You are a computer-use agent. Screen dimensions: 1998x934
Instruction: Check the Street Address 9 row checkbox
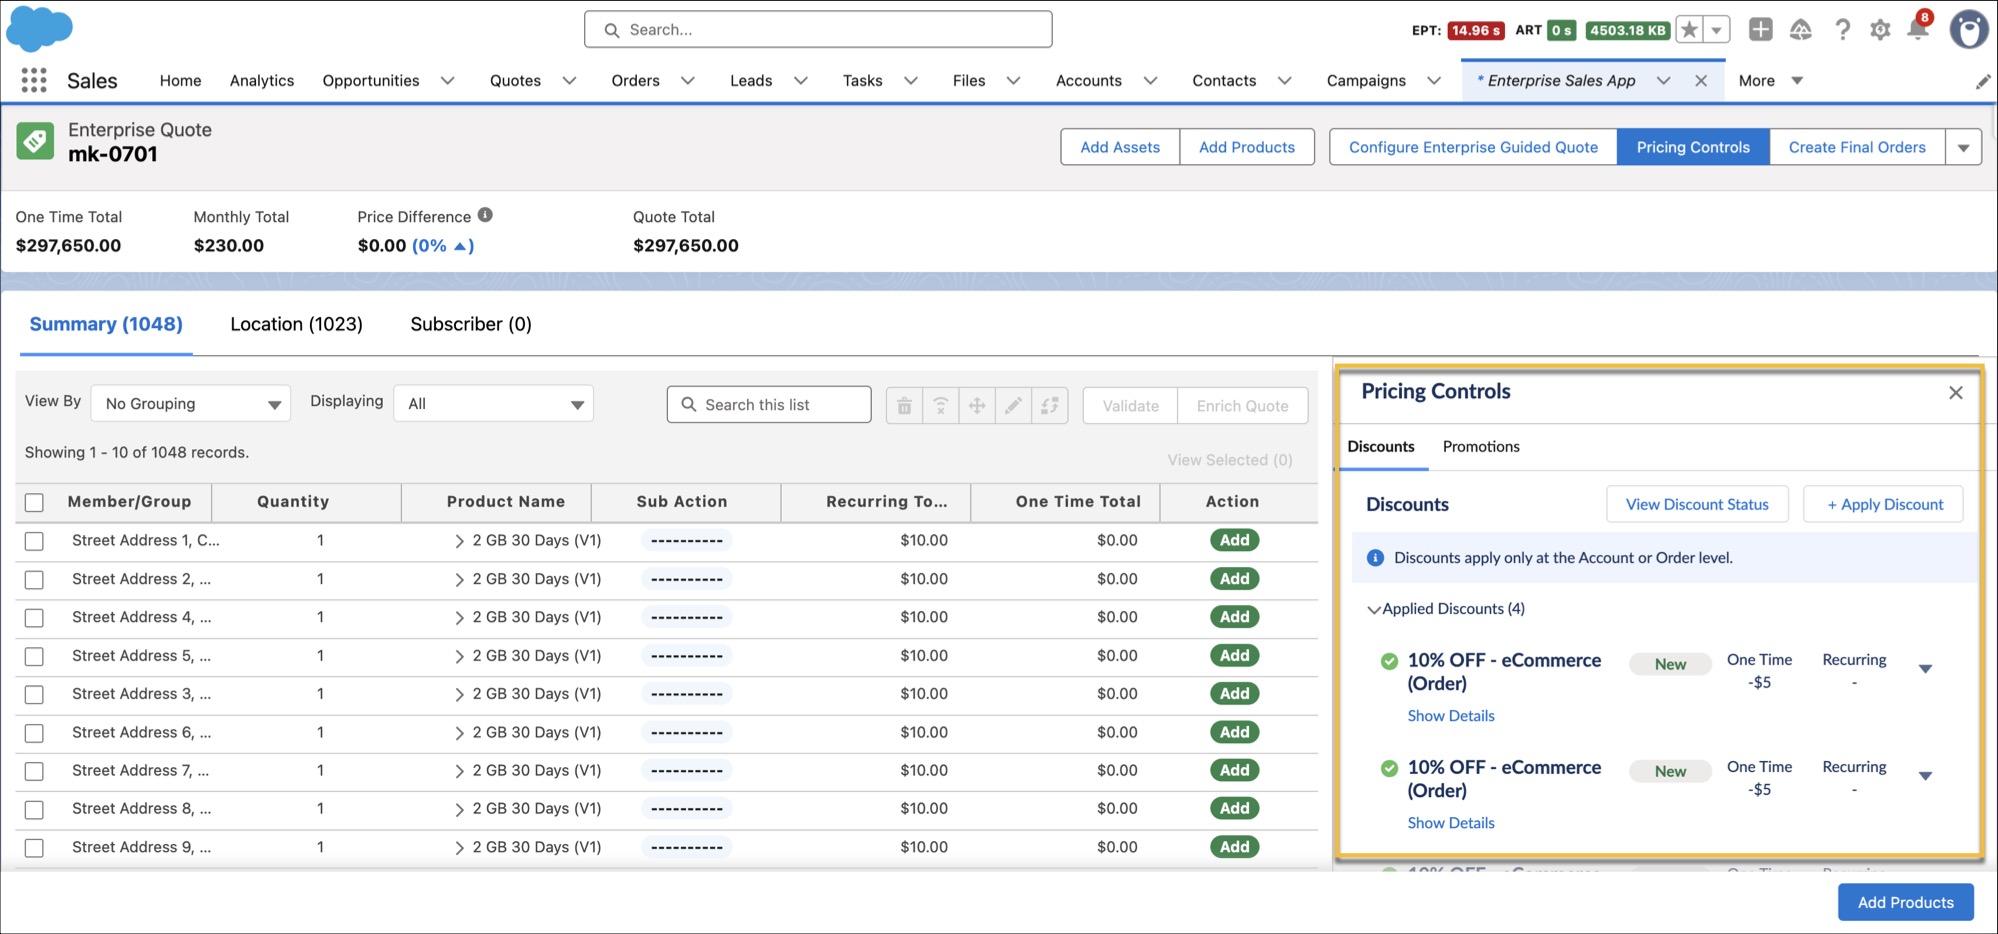(34, 848)
